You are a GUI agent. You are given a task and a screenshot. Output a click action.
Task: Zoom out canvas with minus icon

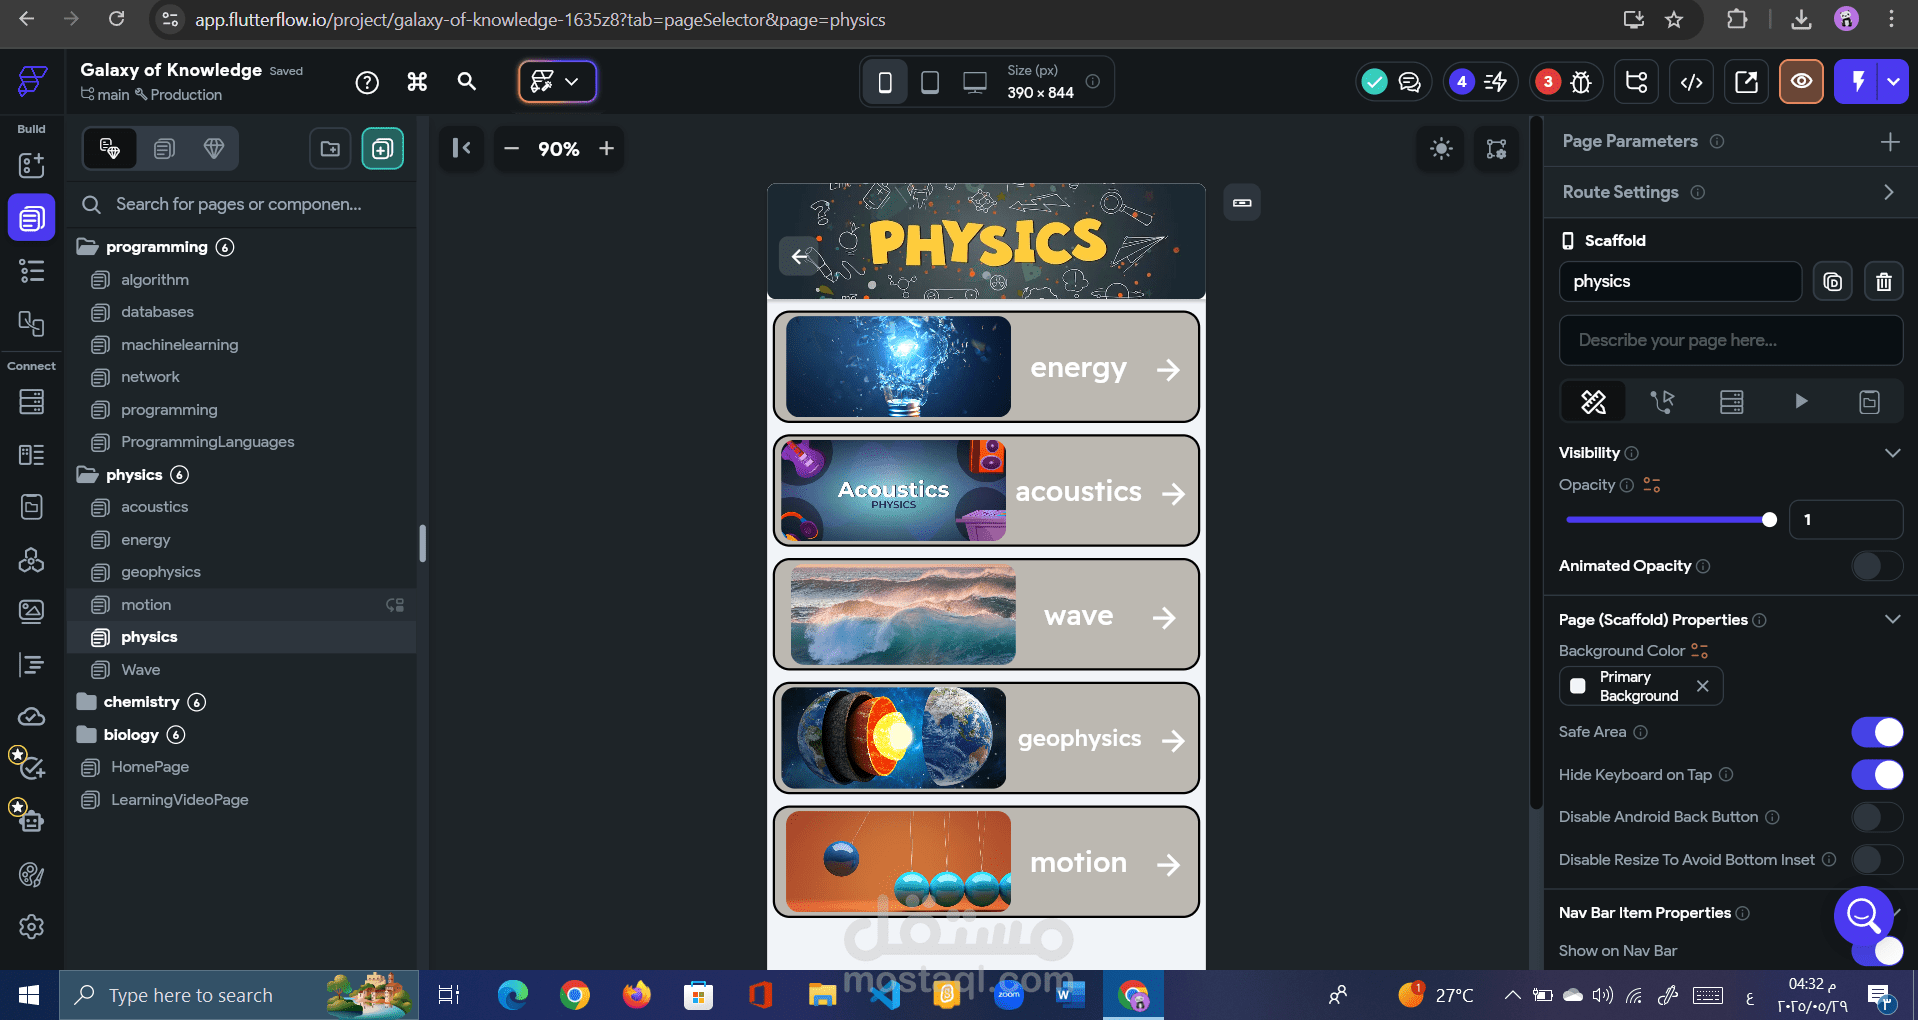(x=511, y=148)
